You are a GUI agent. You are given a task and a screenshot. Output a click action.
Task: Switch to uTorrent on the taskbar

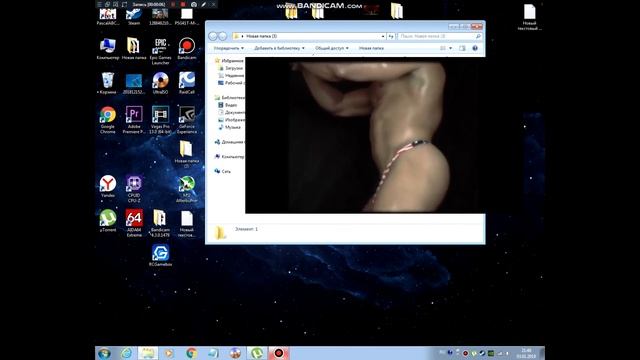coord(257,353)
